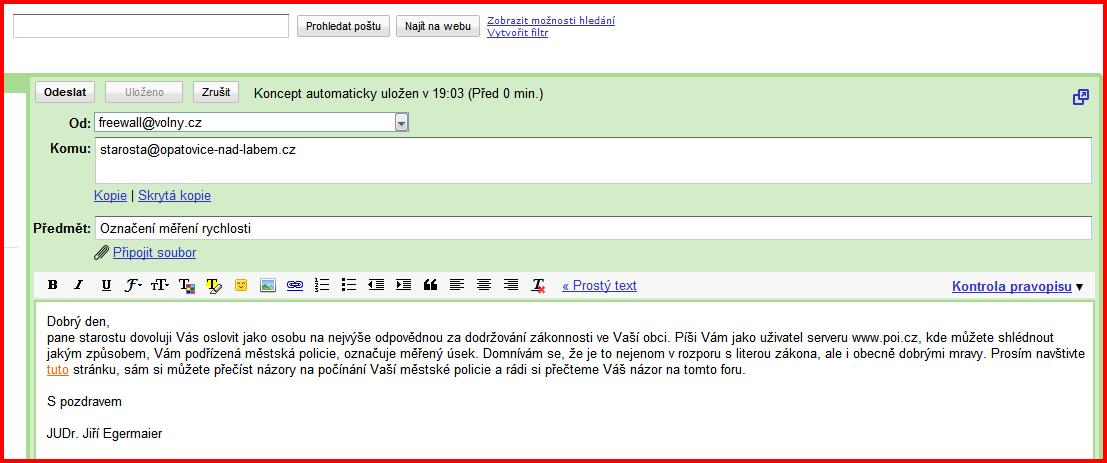Open the font family dropdown

tap(133, 286)
